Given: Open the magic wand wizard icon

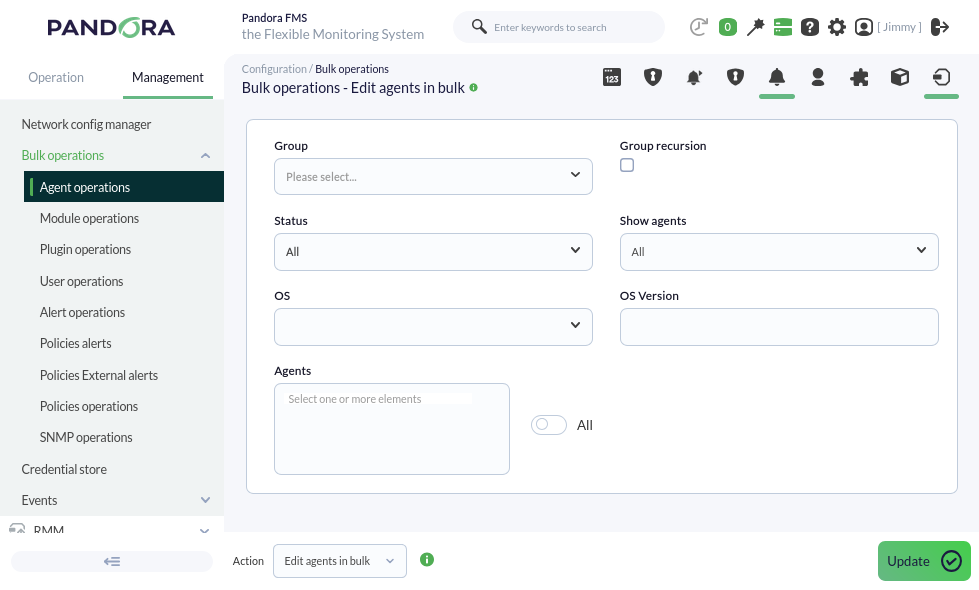Looking at the screenshot, I should pyautogui.click(x=755, y=27).
